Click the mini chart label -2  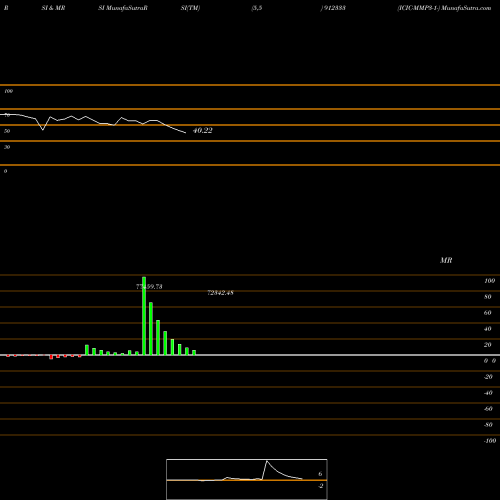tap(320, 486)
